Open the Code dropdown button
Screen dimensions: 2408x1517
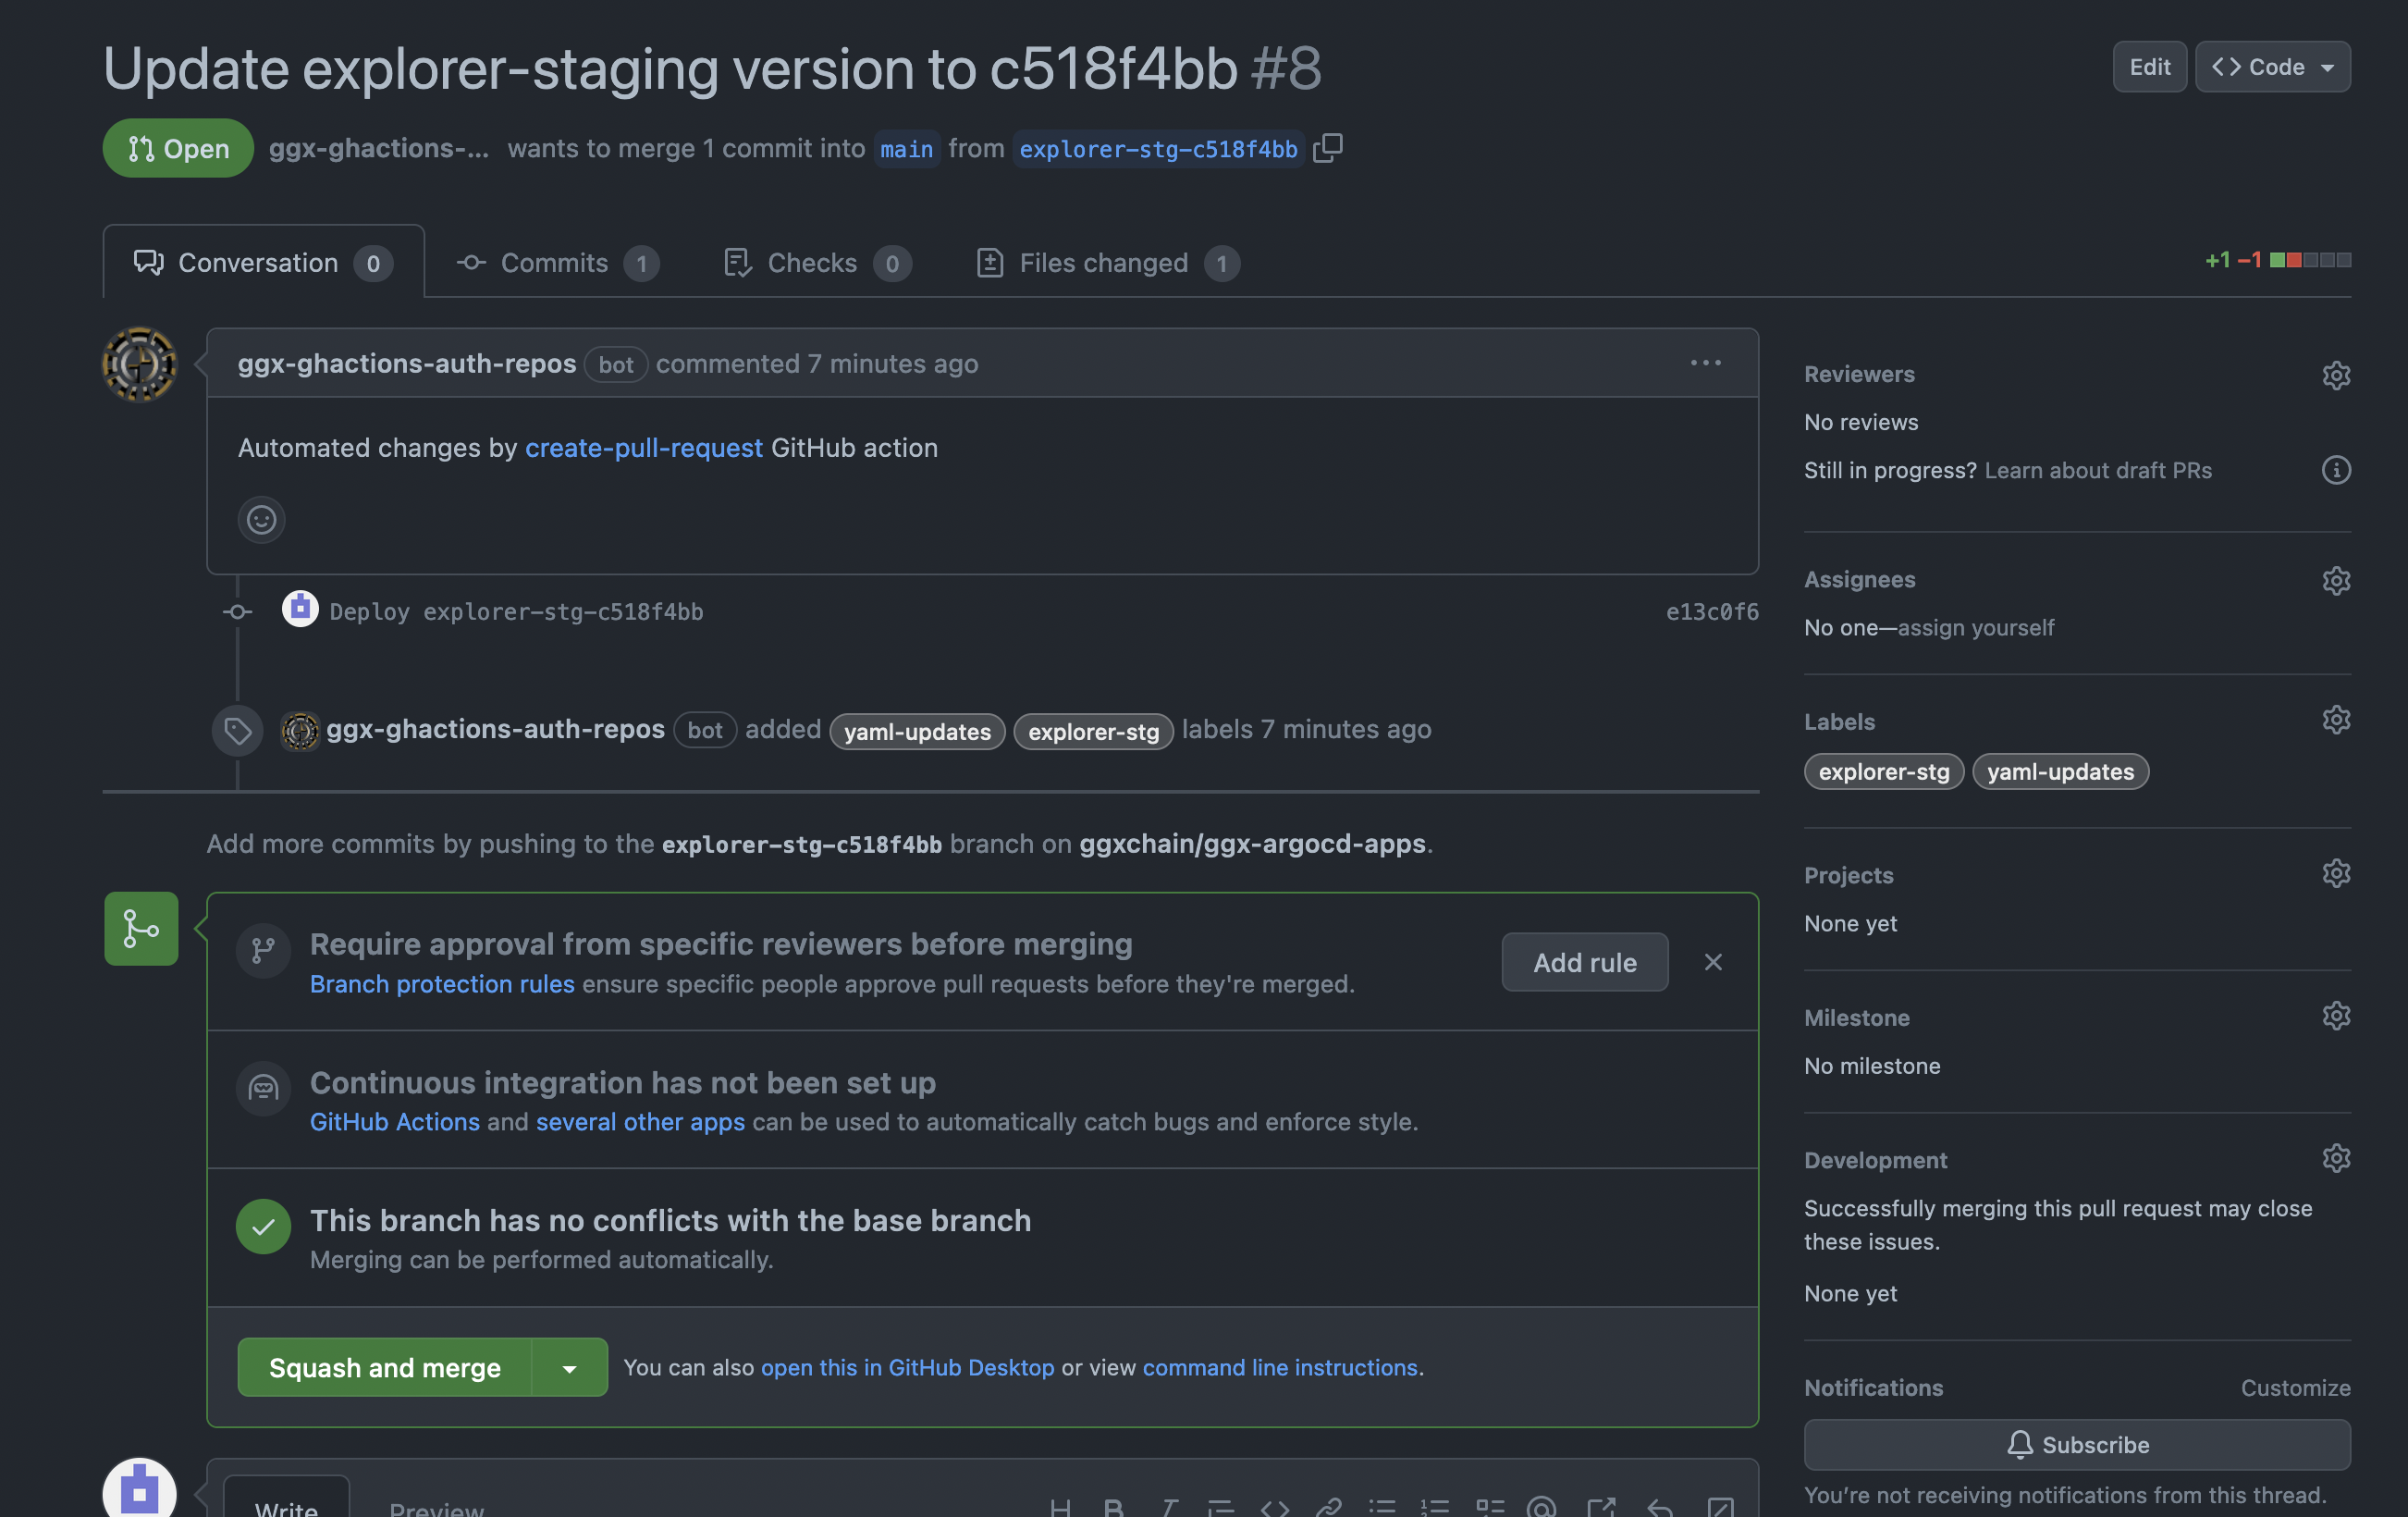click(2272, 67)
